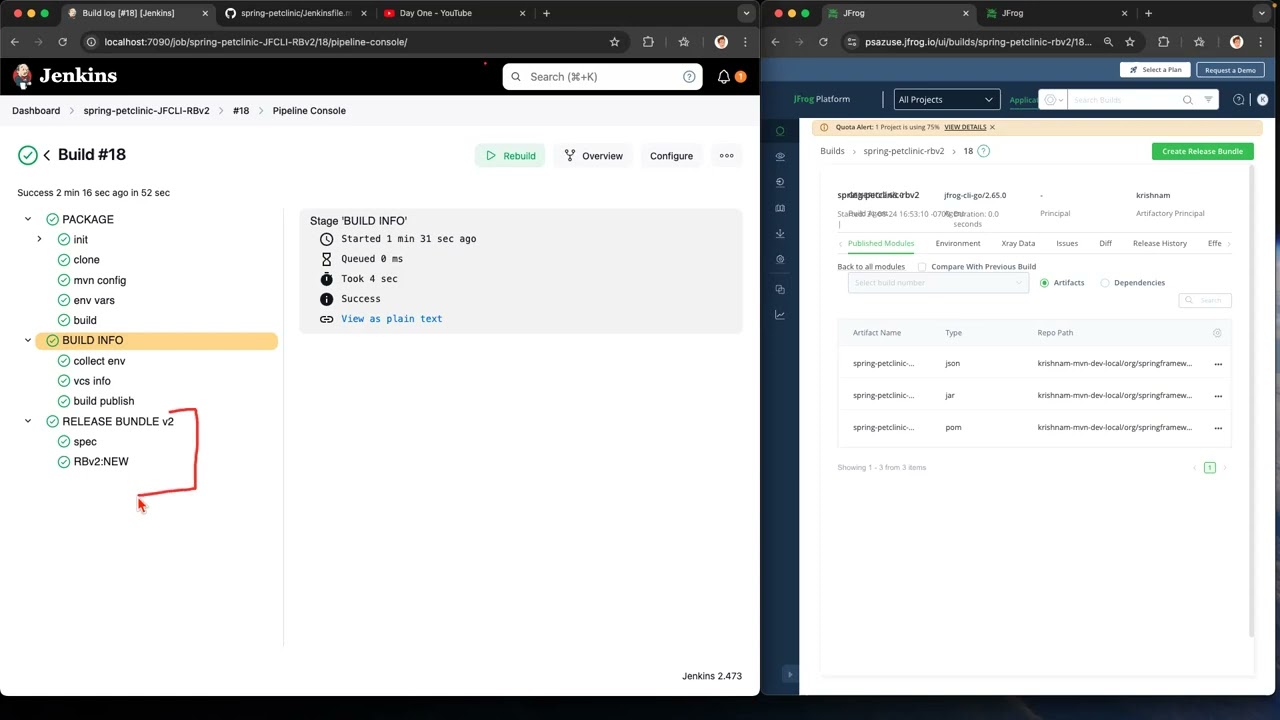The width and height of the screenshot is (1280, 720).
Task: Click the Select a Plan button
Action: [1155, 70]
